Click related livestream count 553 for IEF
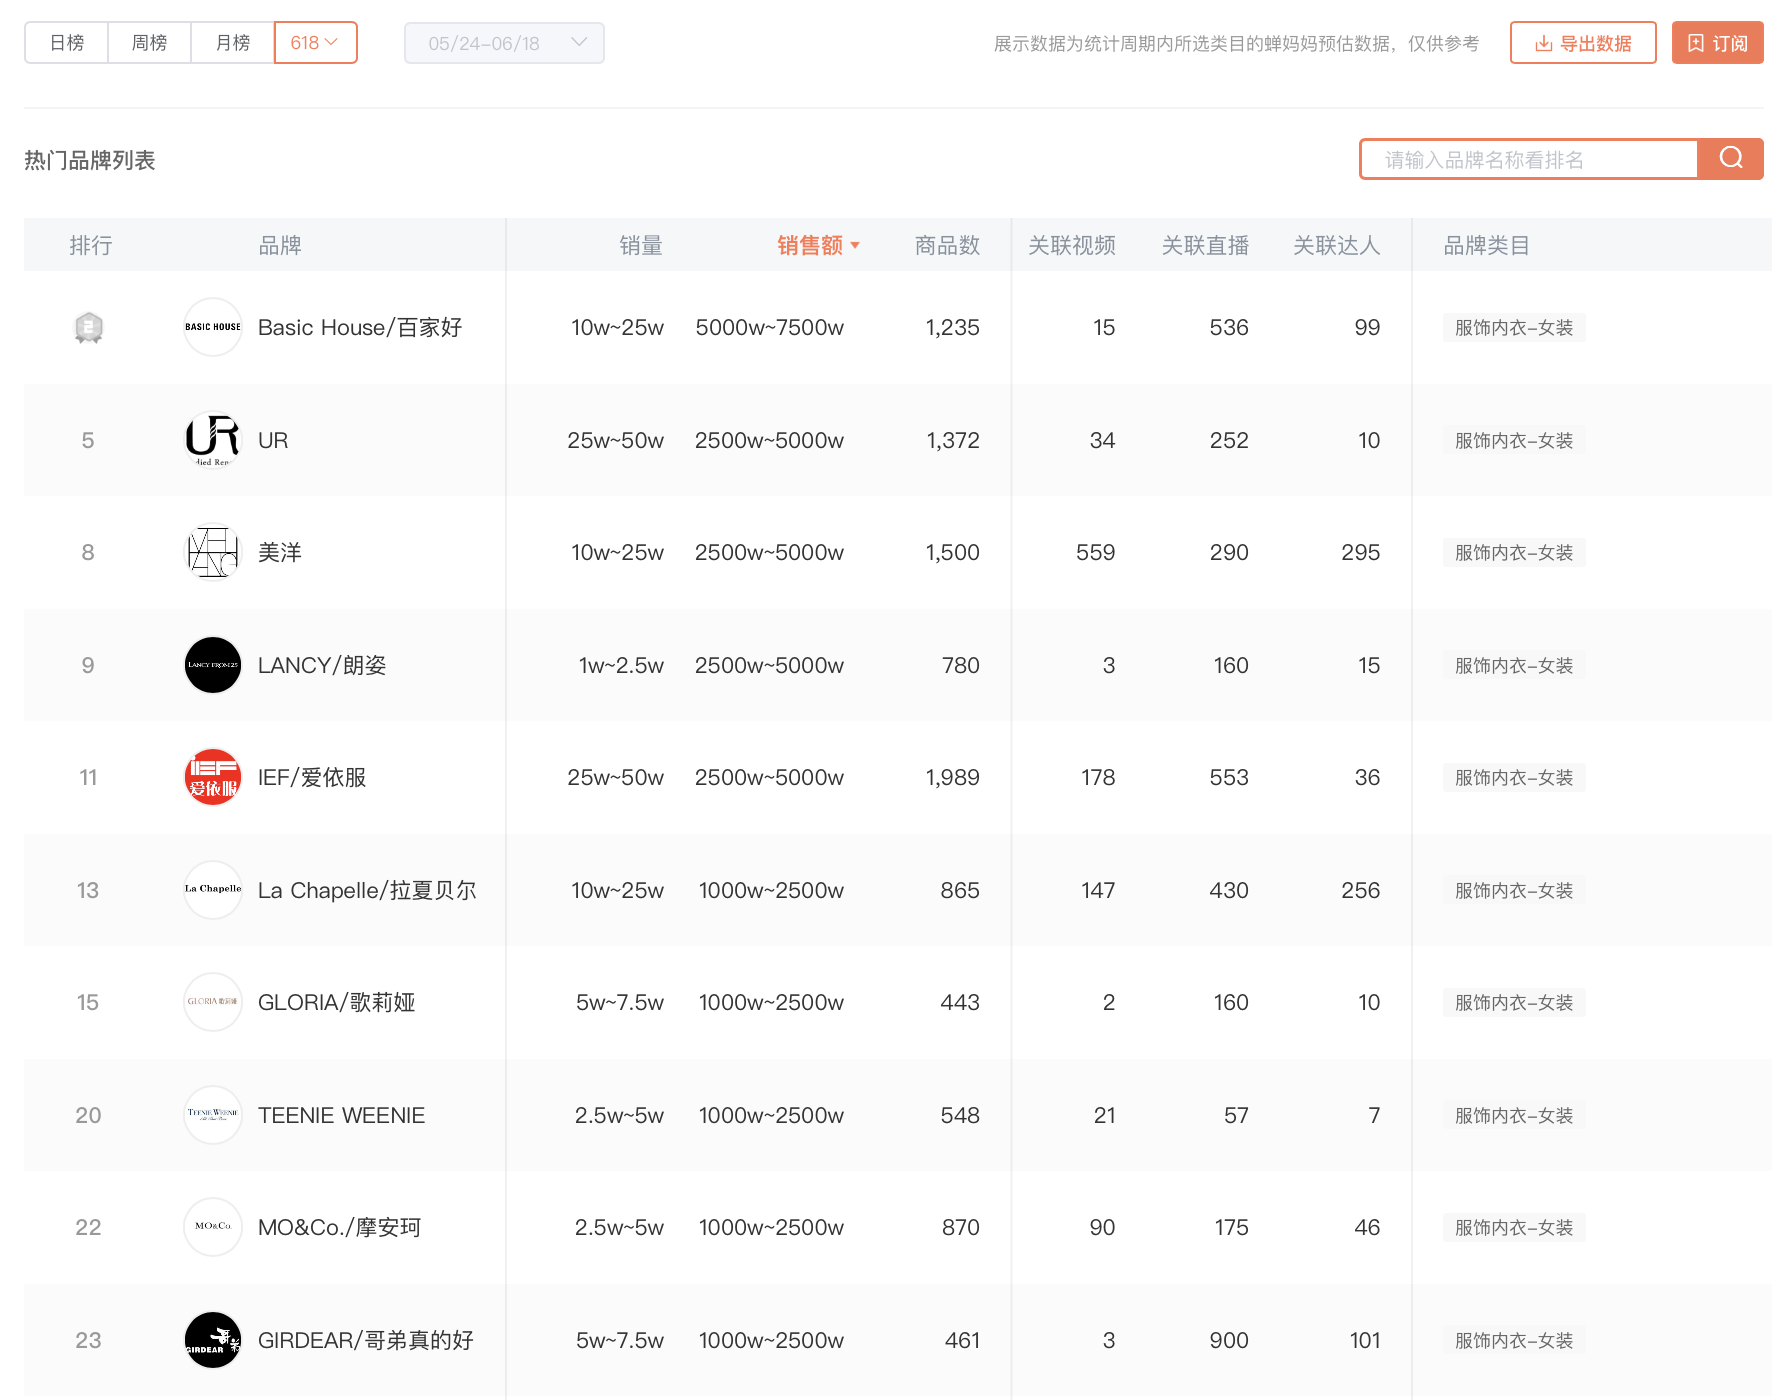1788x1400 pixels. pos(1229,777)
